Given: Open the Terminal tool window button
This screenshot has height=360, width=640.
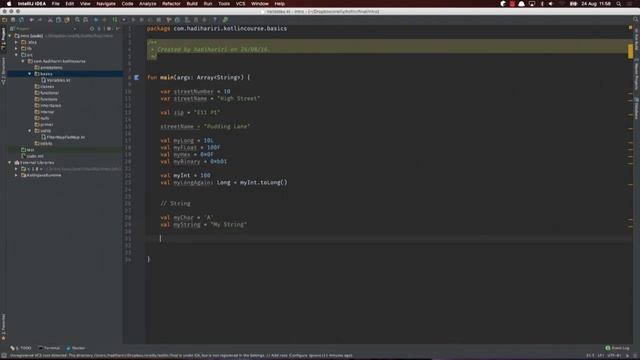Looking at the screenshot, I should 49,348.
